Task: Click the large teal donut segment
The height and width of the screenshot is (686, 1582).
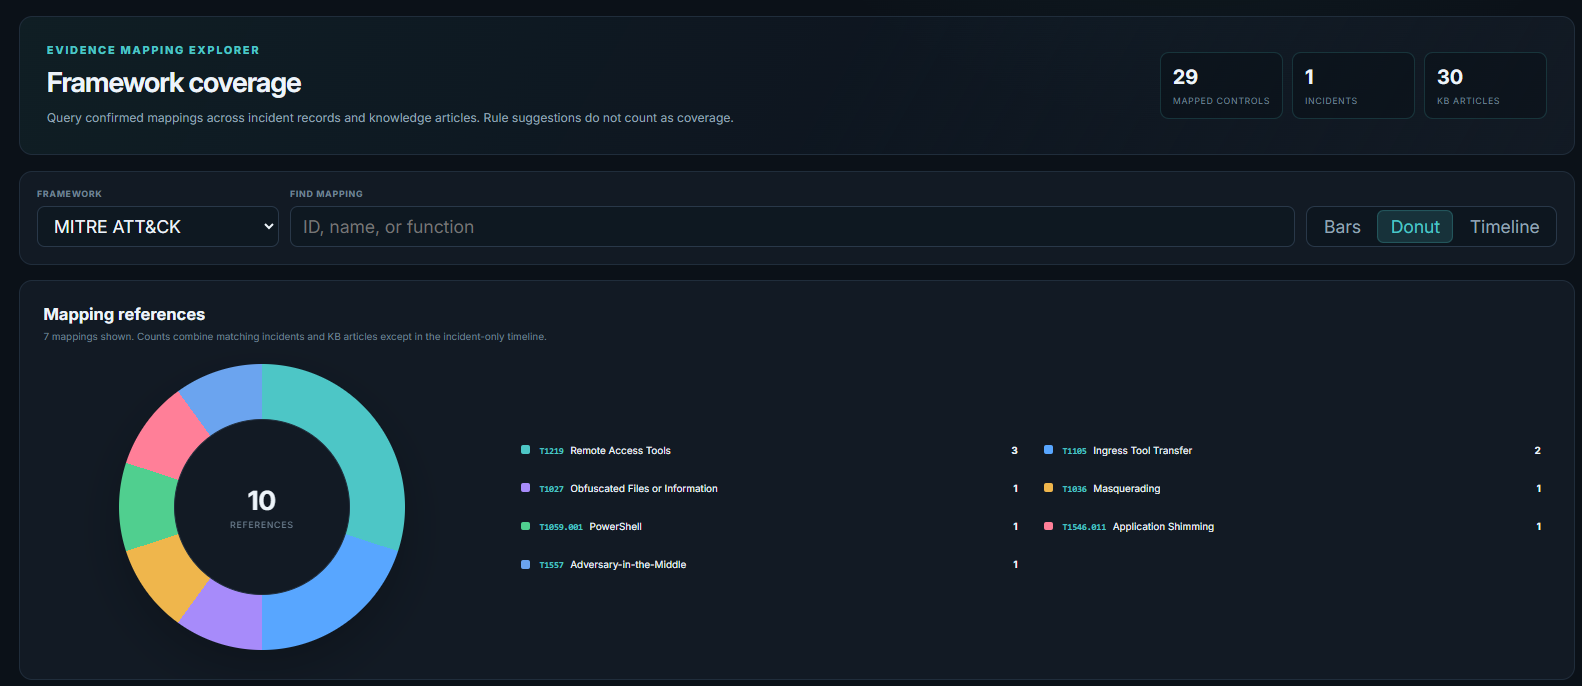Action: (x=362, y=452)
